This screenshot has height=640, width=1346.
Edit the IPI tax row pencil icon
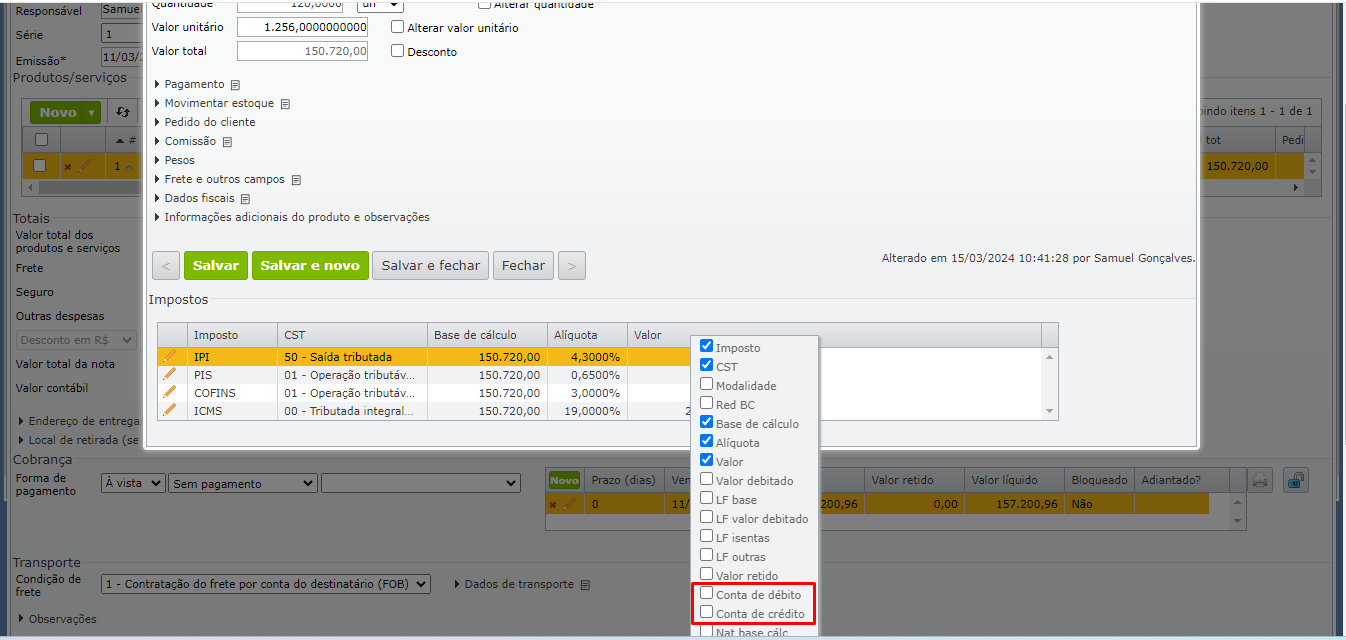click(170, 356)
